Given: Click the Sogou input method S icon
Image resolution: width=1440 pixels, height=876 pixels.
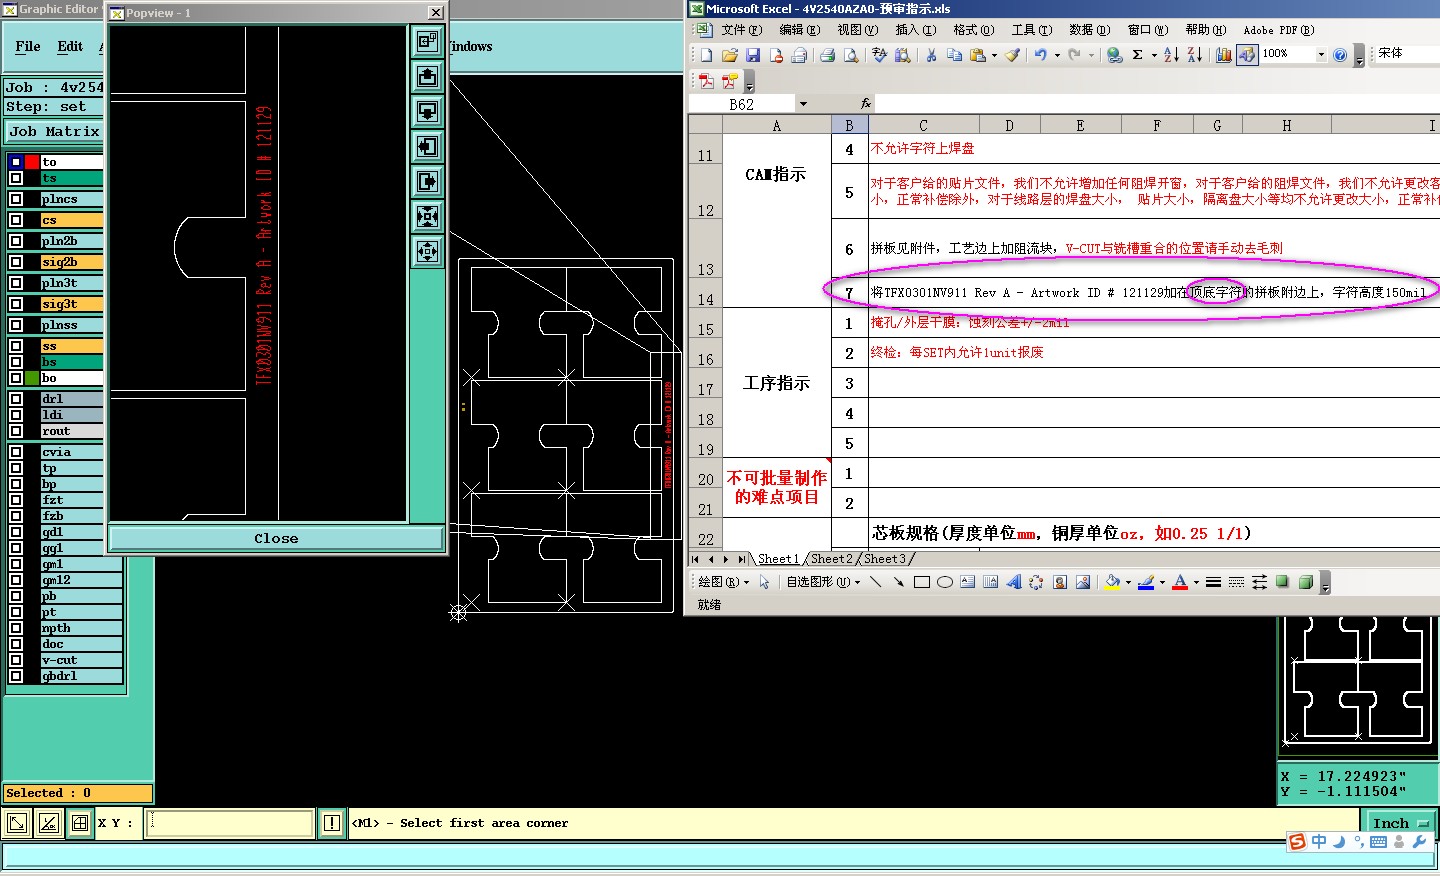Looking at the screenshot, I should tap(1297, 842).
